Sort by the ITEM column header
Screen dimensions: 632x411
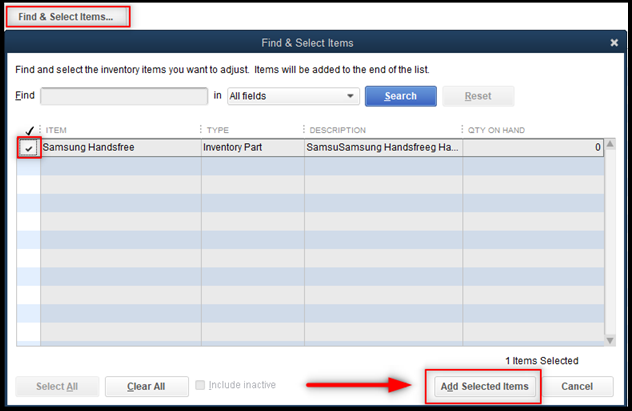click(x=118, y=130)
